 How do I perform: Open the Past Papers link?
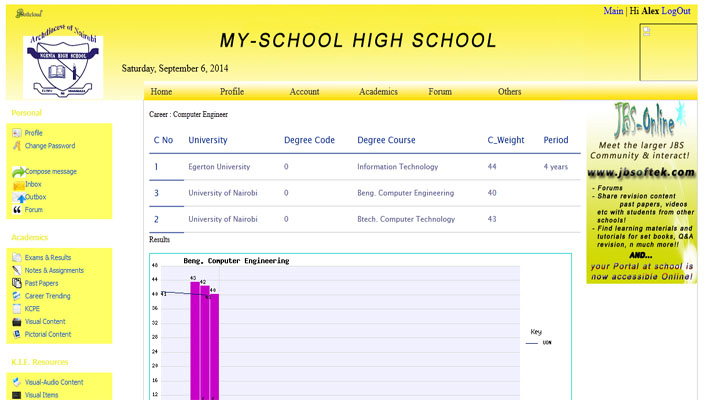point(43,283)
